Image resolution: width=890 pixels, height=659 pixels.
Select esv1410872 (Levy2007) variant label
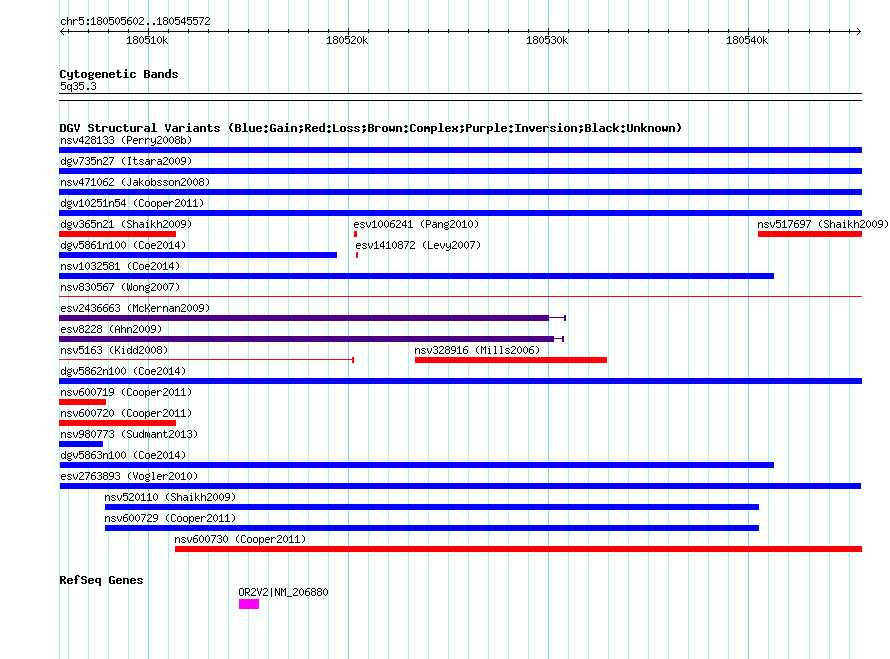pos(418,245)
